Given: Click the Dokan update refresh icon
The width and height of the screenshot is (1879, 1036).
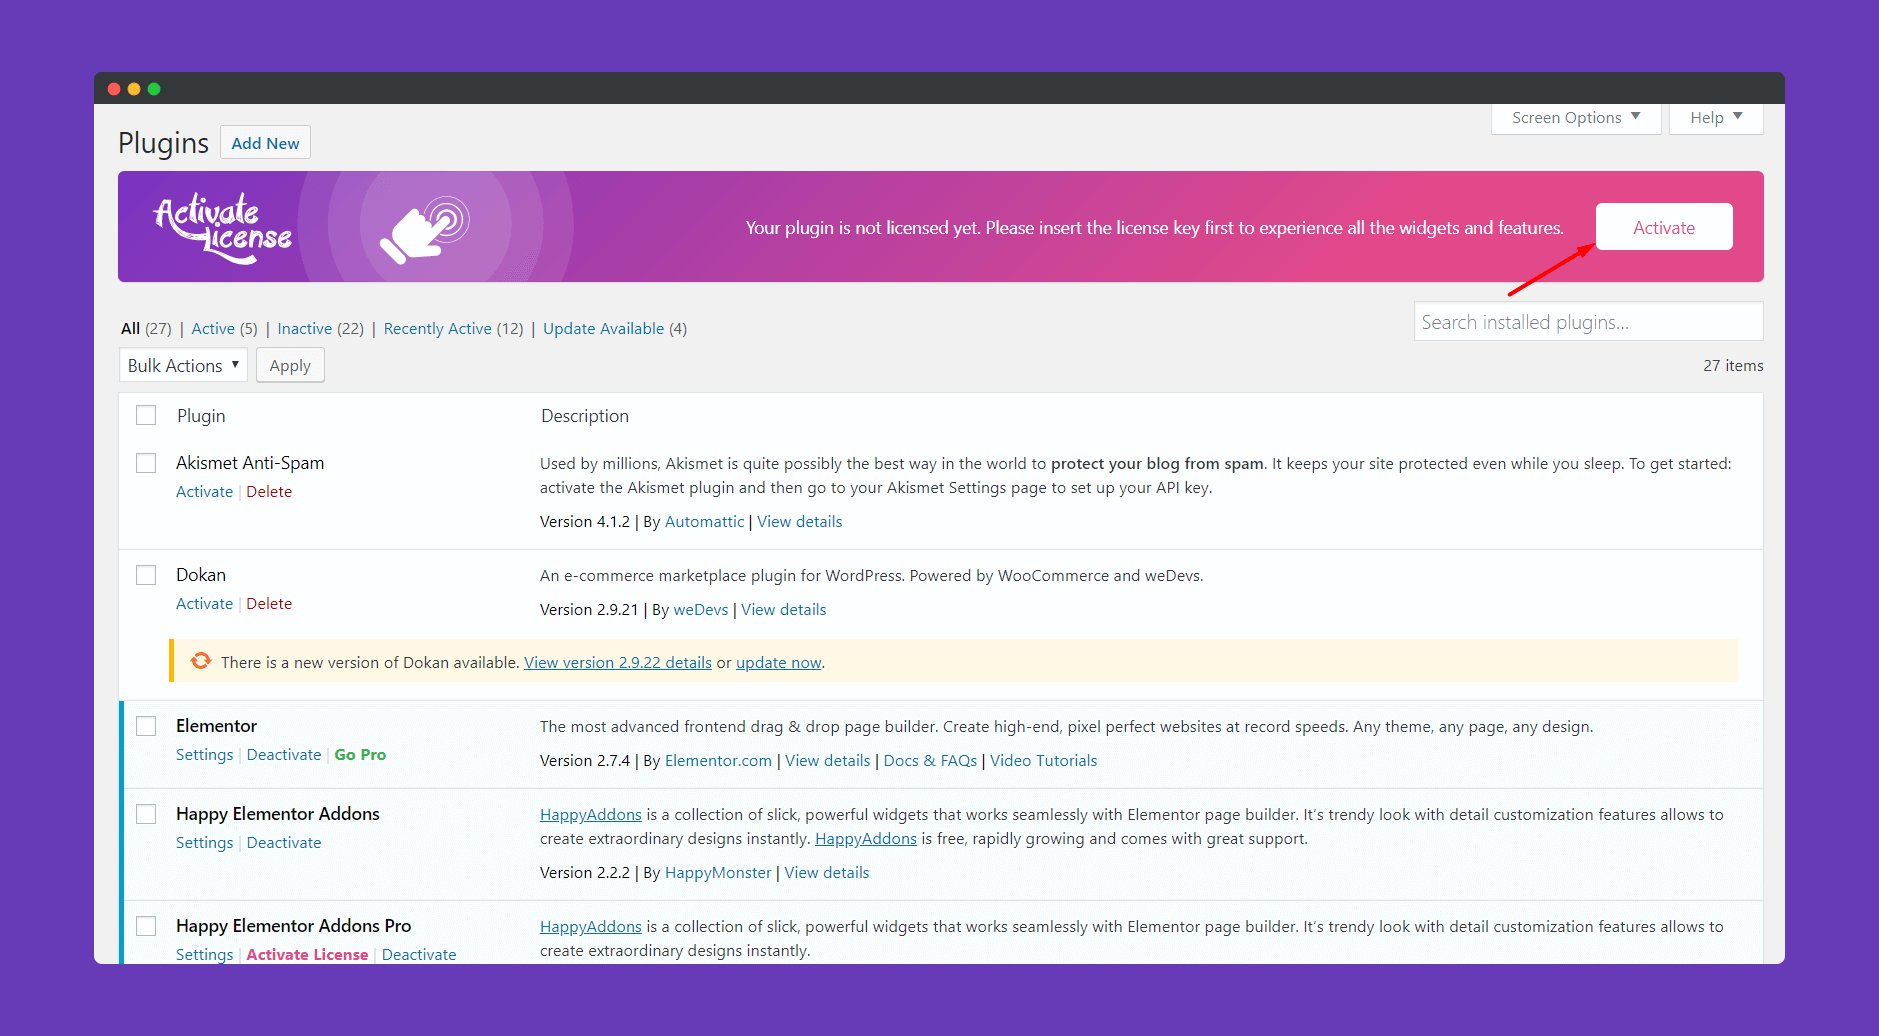Looking at the screenshot, I should [x=201, y=661].
